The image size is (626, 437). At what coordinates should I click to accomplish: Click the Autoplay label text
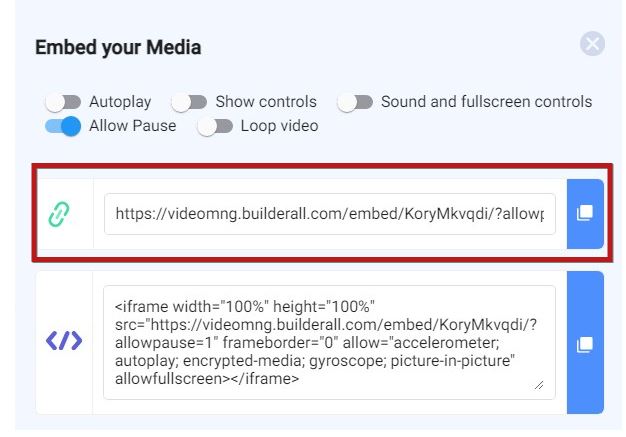pyautogui.click(x=120, y=102)
